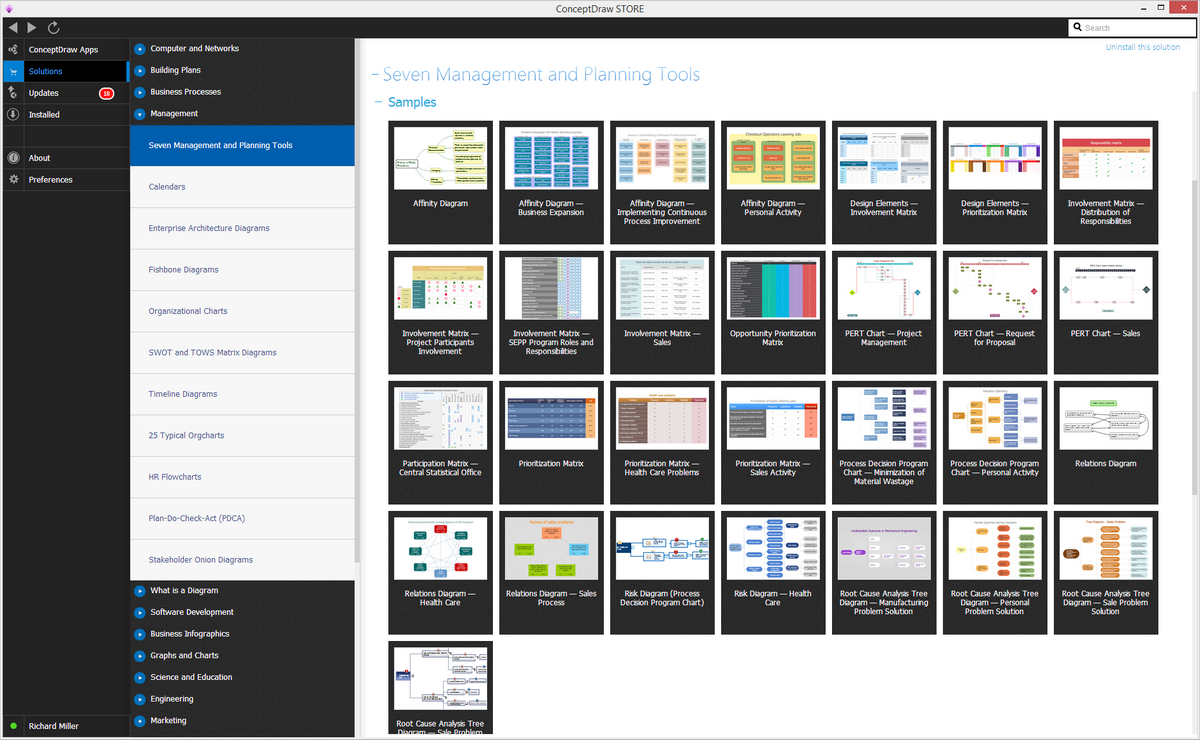Click the About info icon
This screenshot has width=1200, height=740.
pos(12,158)
